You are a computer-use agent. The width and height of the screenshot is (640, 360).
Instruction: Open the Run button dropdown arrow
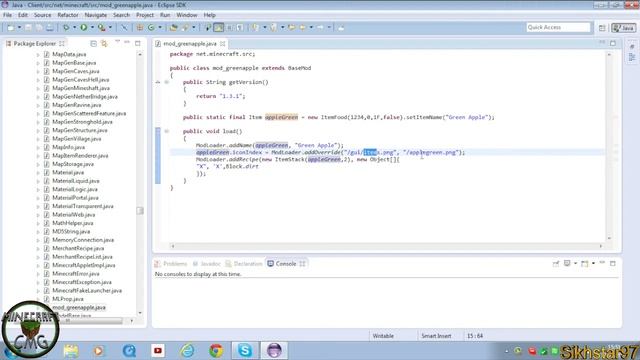[92, 27]
